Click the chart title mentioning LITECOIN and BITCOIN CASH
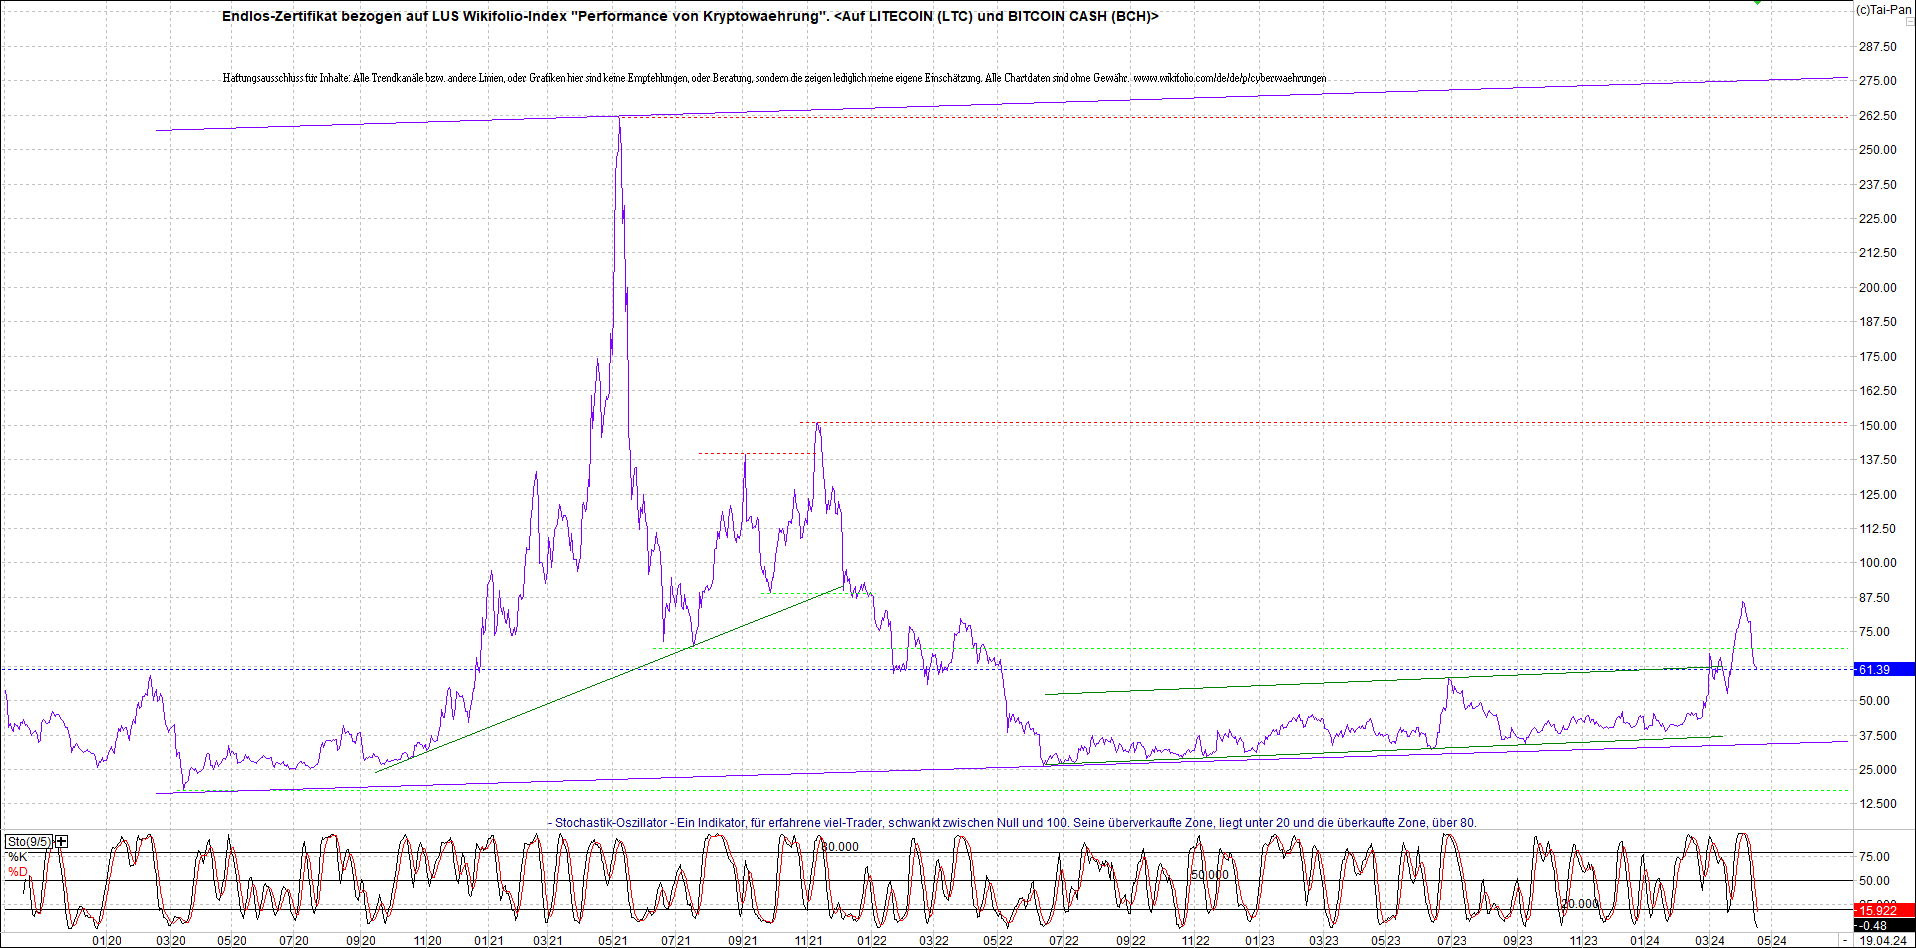 coord(690,16)
